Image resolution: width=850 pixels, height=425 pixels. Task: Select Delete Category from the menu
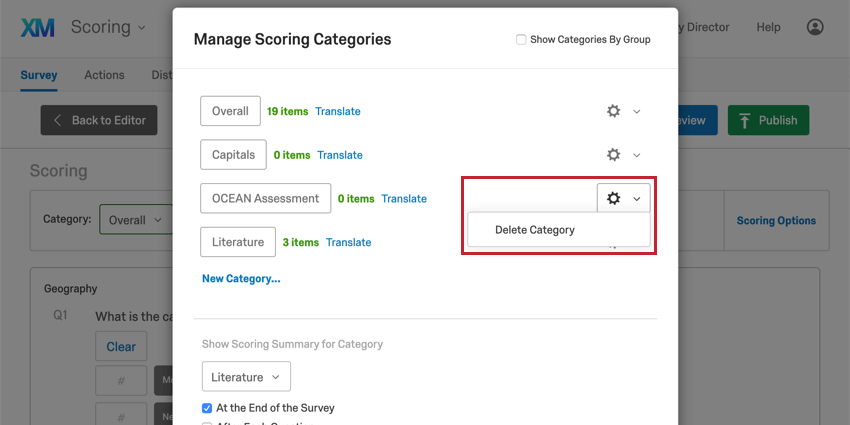[535, 230]
